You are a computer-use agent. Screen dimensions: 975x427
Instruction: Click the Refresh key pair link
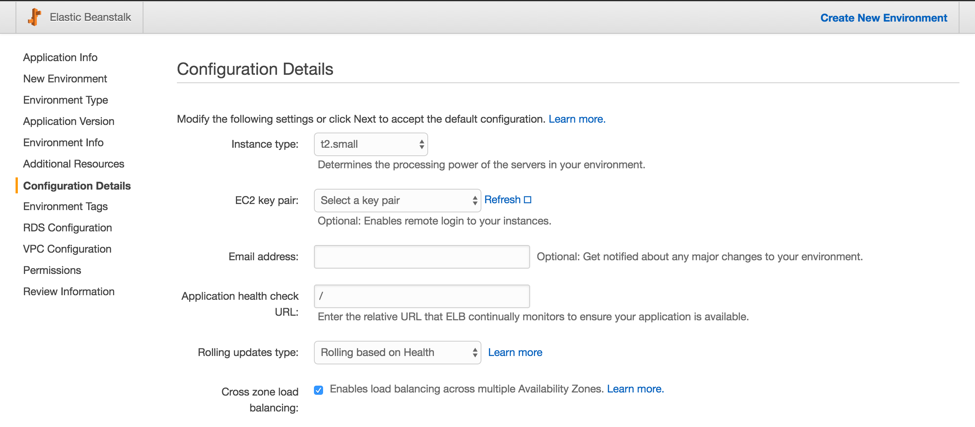(x=502, y=200)
